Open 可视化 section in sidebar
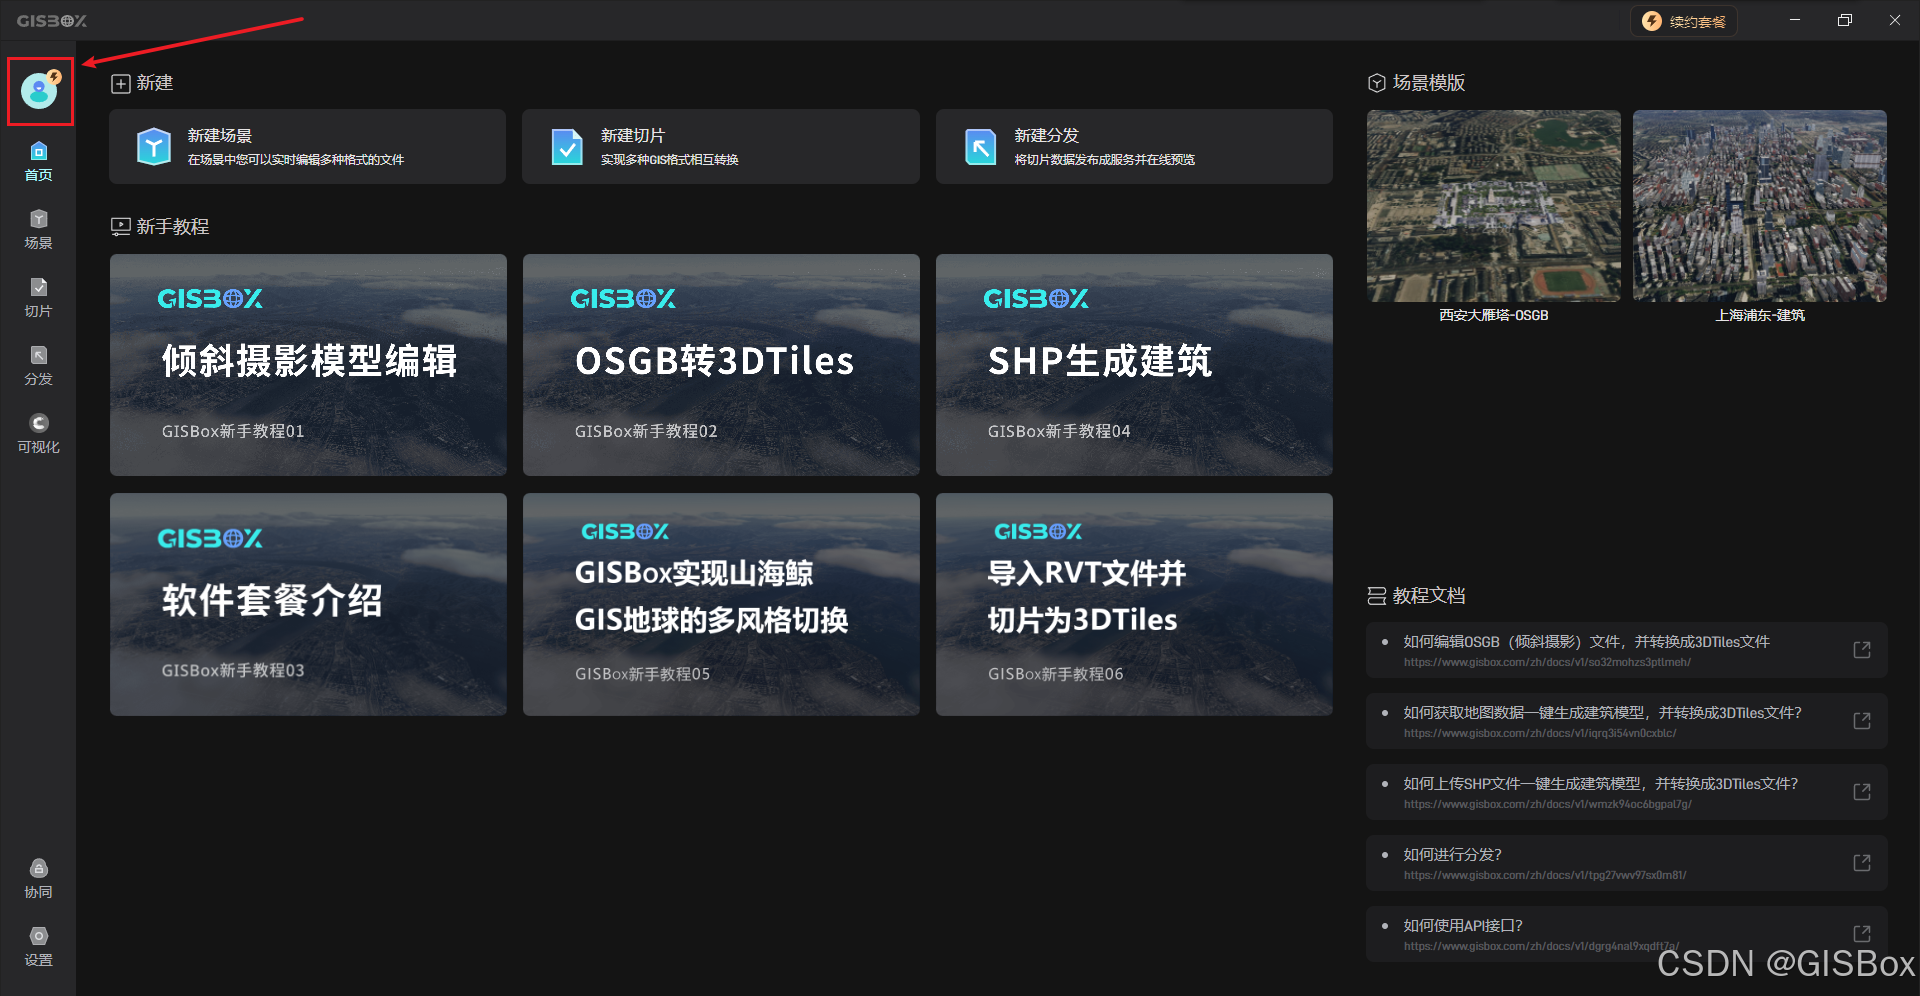Viewport: 1920px width, 996px height. (38, 433)
